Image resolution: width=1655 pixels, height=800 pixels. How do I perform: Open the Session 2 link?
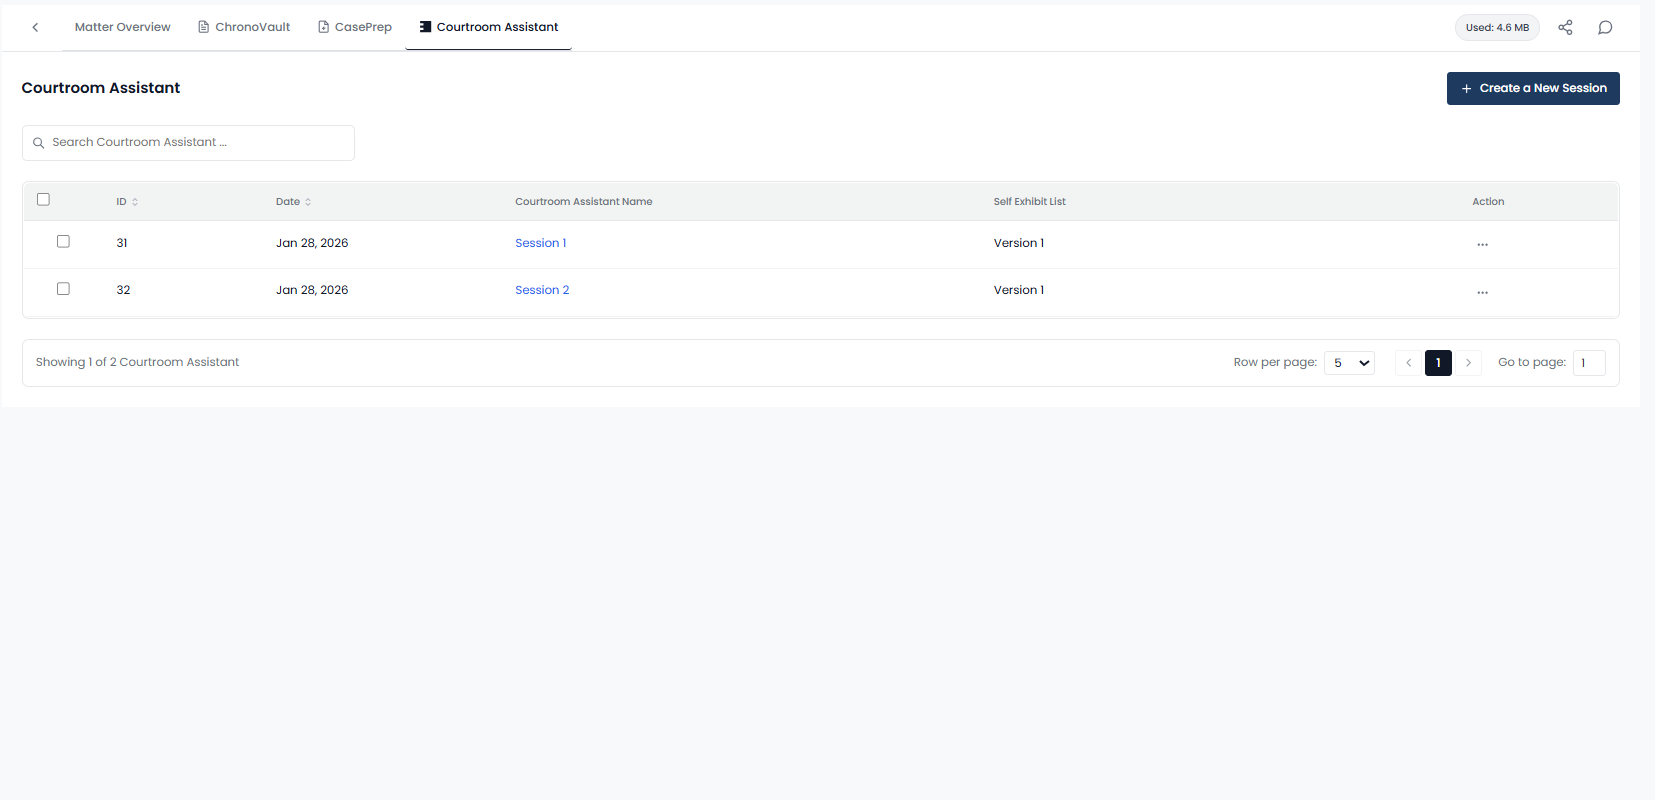tap(542, 290)
